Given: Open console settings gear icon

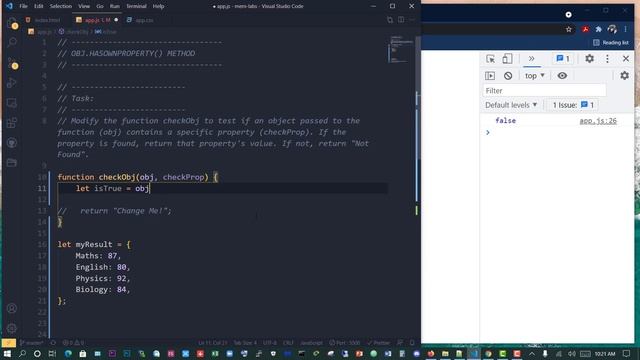Looking at the screenshot, I should click(x=624, y=76).
